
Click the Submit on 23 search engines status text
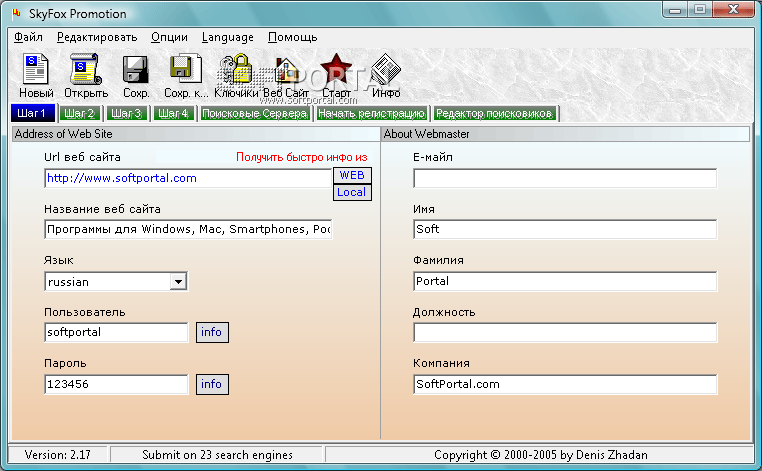coord(217,455)
